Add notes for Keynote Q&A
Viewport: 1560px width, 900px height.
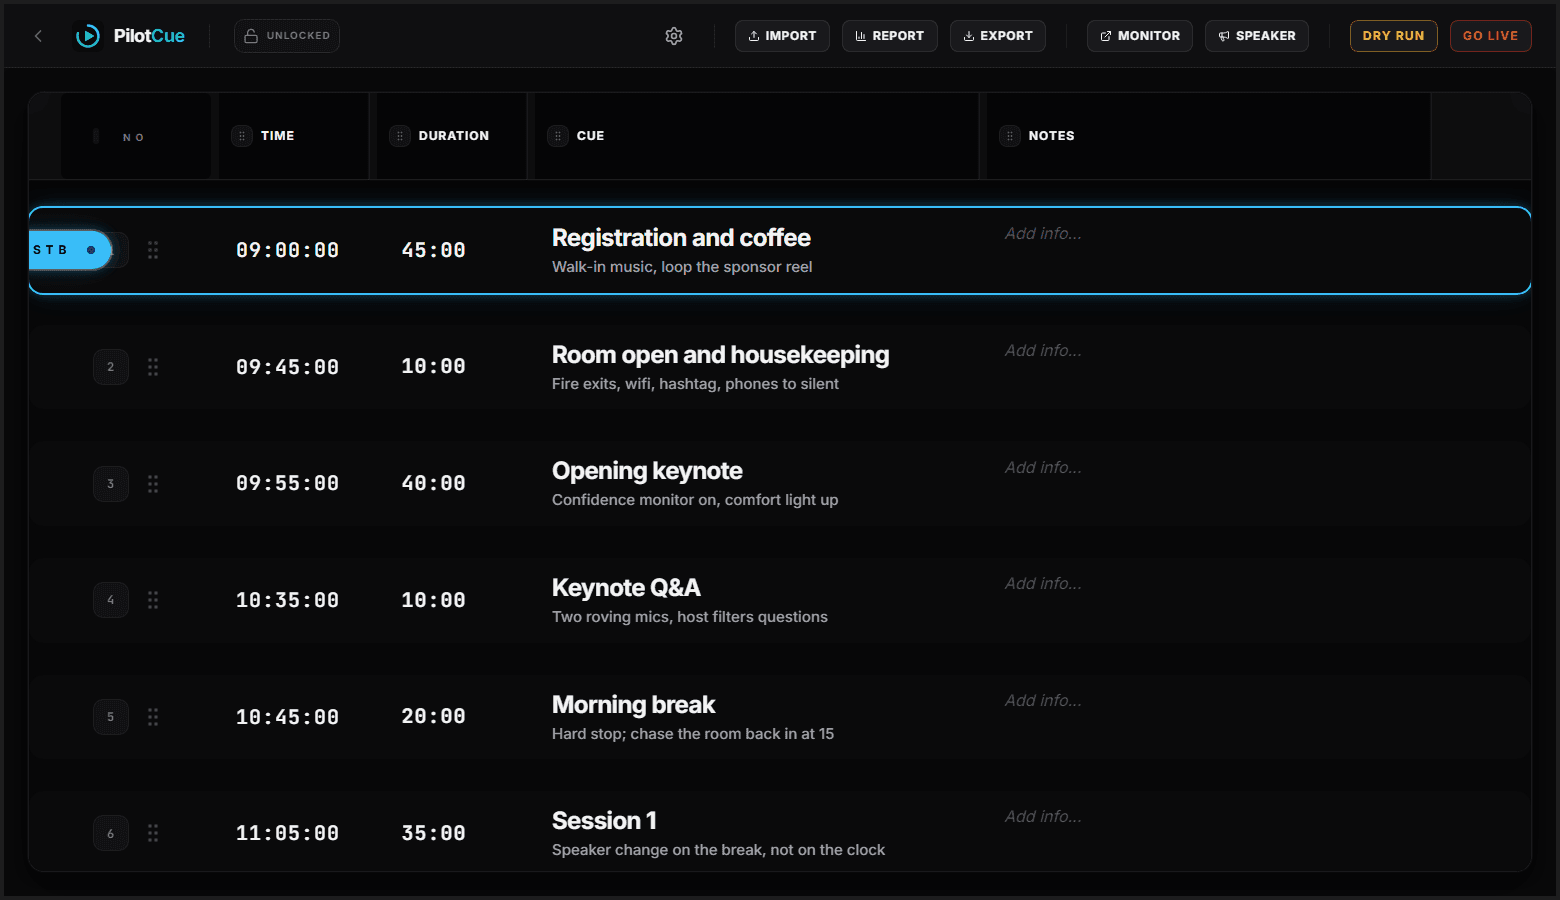(1043, 584)
